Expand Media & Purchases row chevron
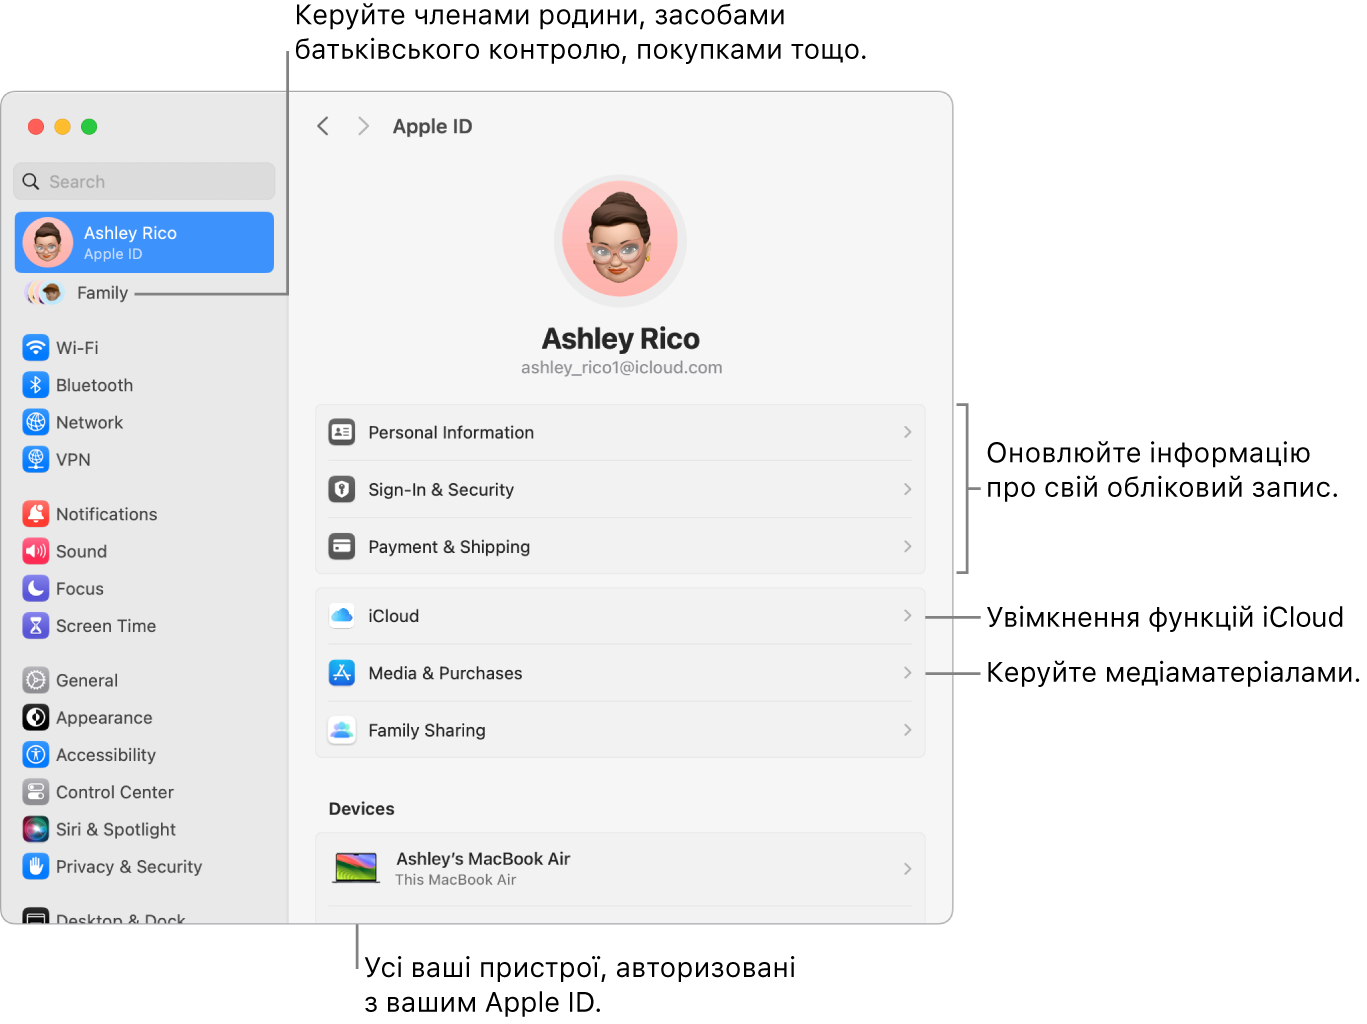Viewport: 1367px width, 1024px height. 907,673
